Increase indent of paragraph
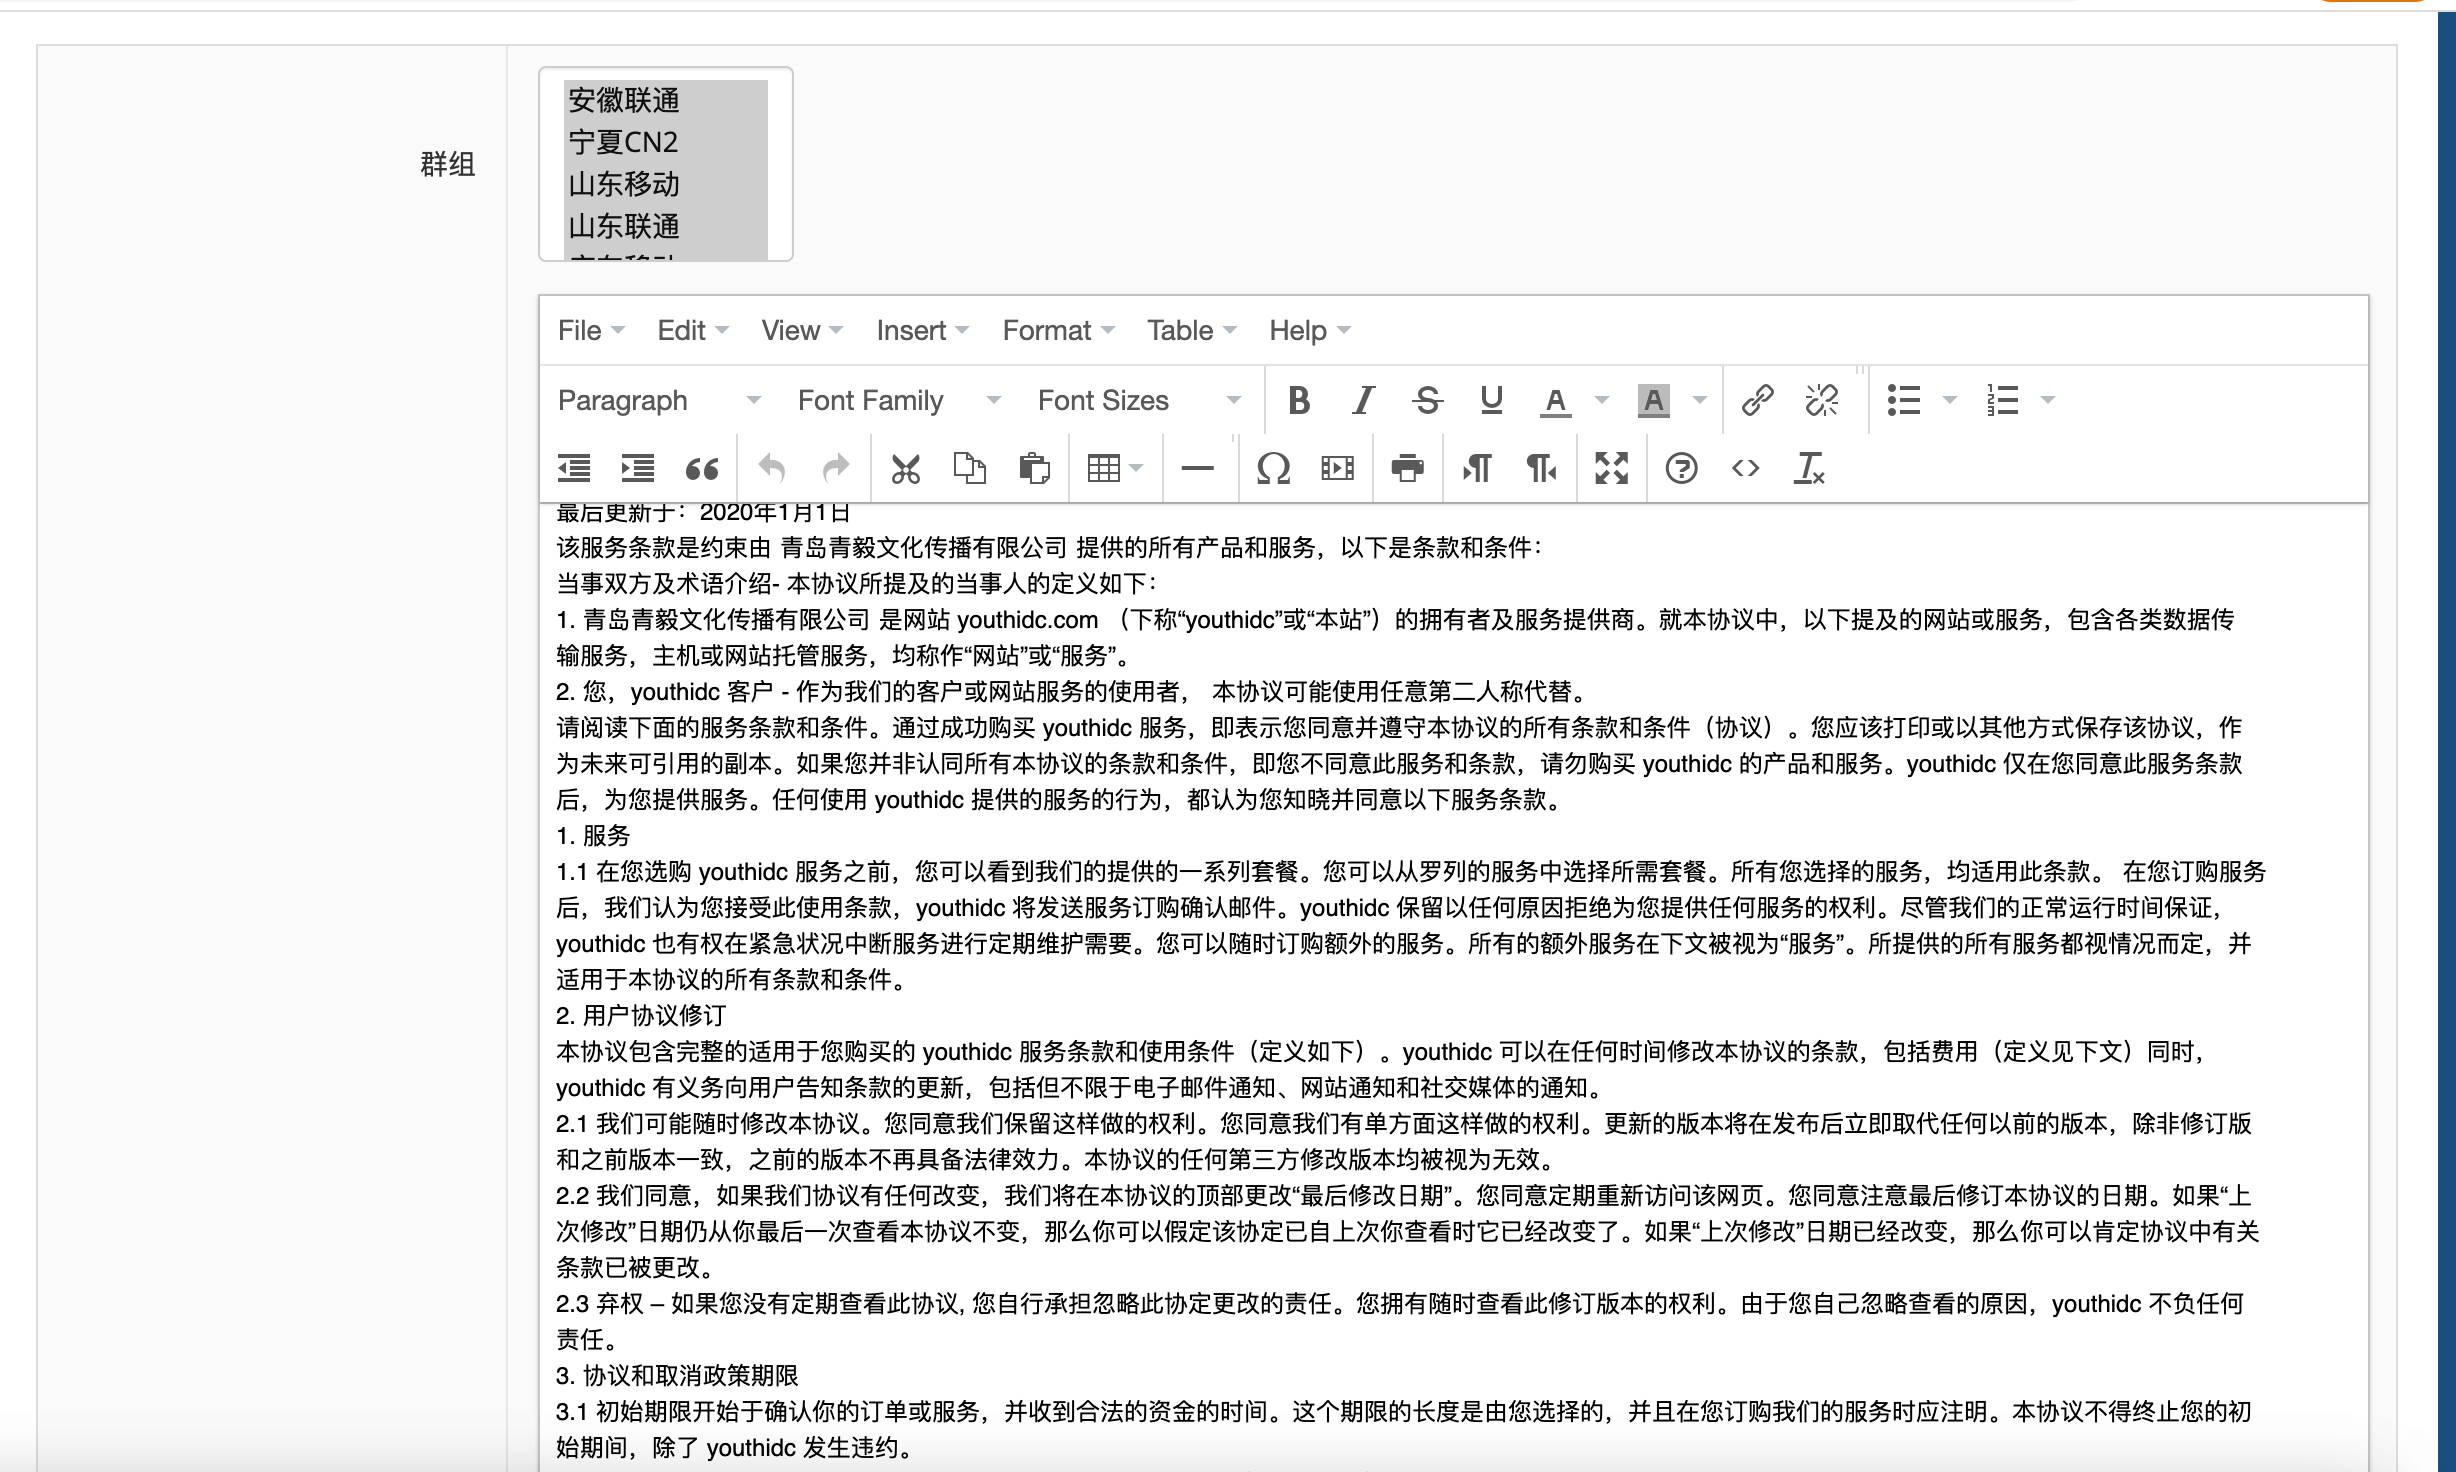2456x1472 pixels. point(638,468)
